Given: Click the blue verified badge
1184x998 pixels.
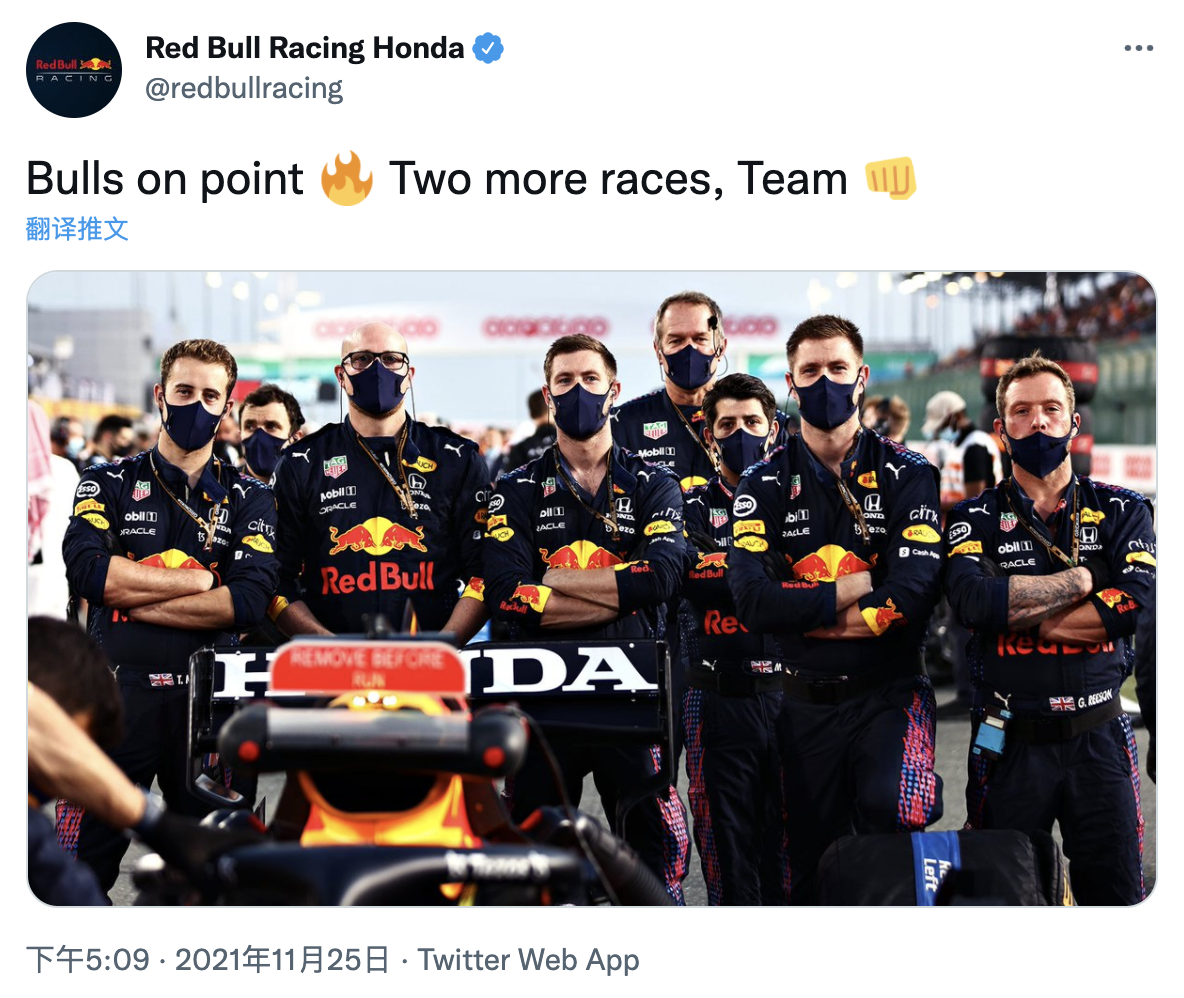Looking at the screenshot, I should [488, 48].
